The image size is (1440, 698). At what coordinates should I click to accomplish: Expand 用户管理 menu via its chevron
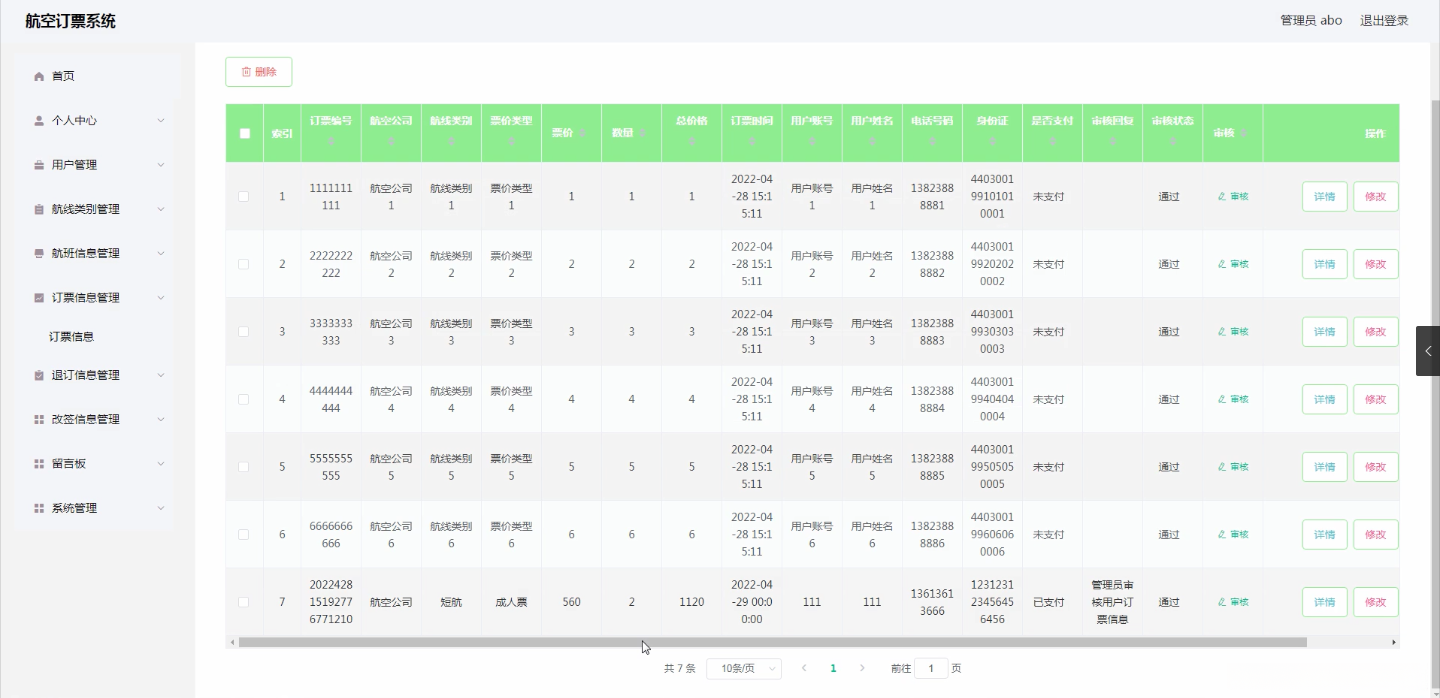[161, 165]
